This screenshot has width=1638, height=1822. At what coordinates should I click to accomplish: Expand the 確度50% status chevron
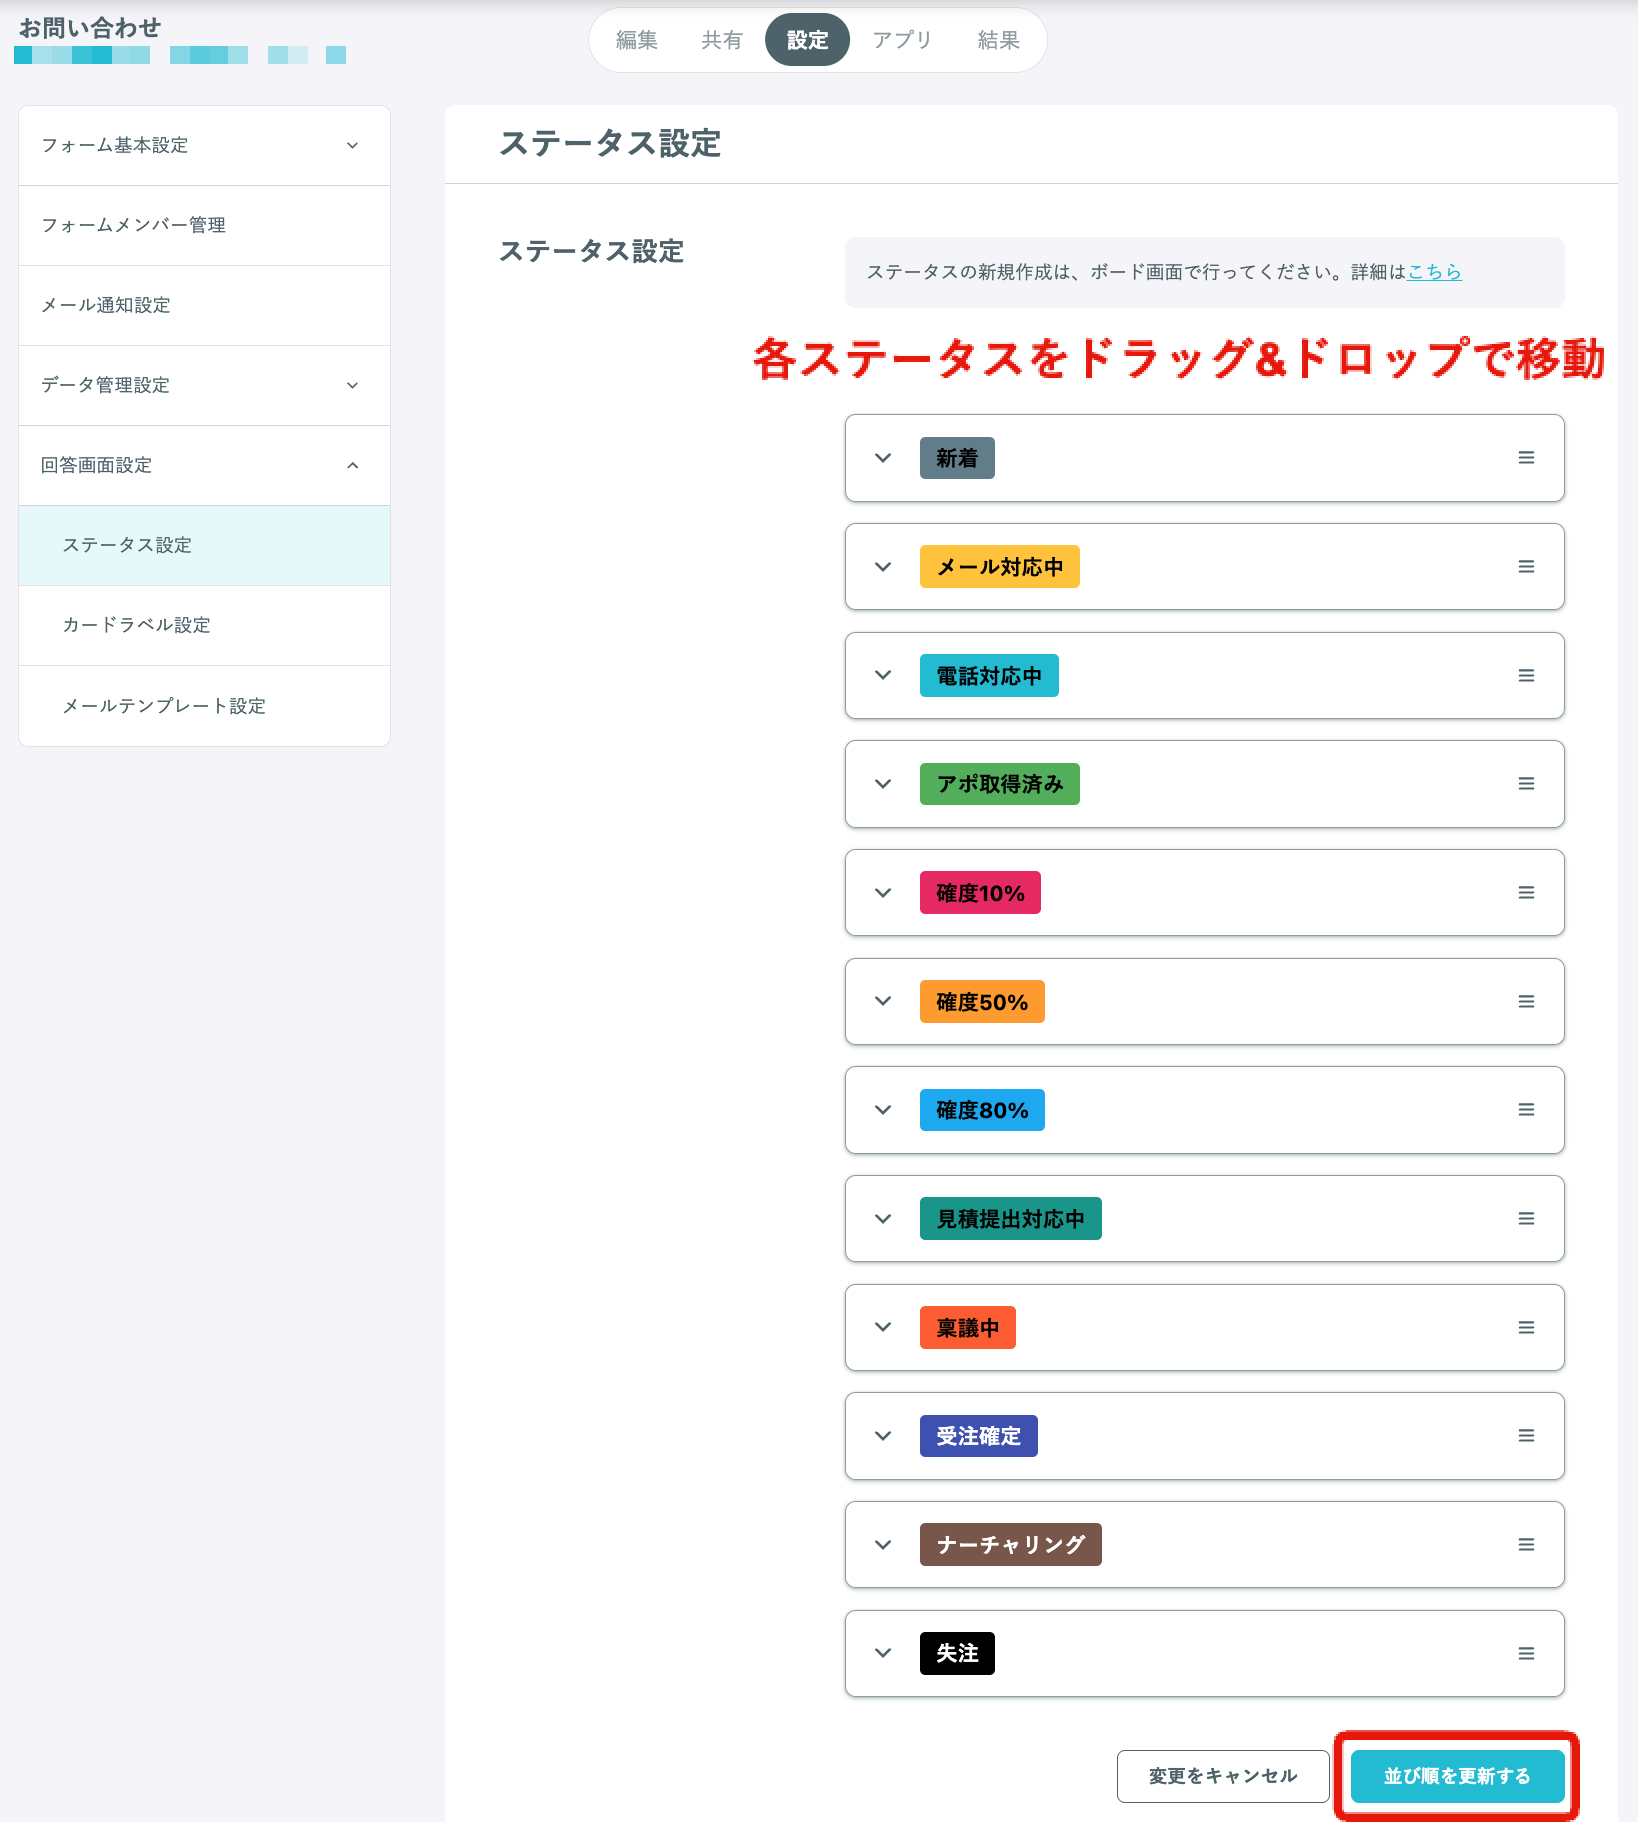click(883, 1001)
